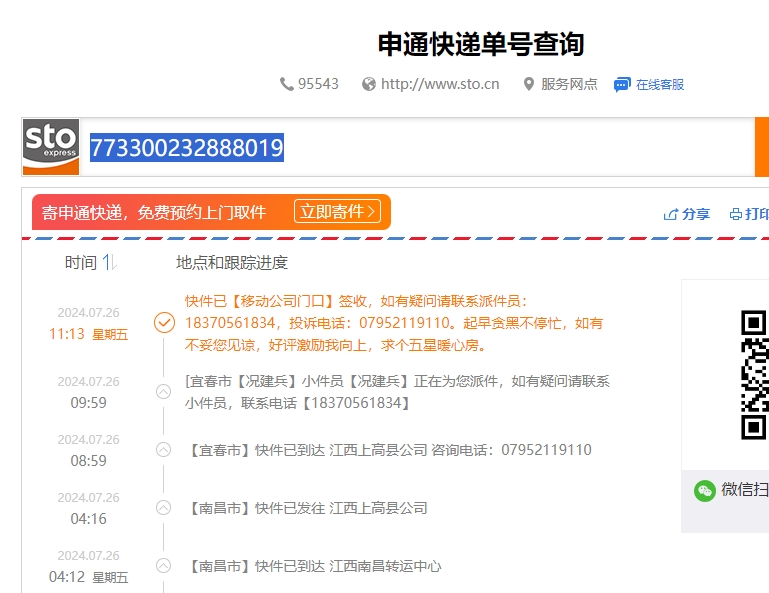
Task: Collapse the tracking entry icon at 09:59
Action: click(163, 391)
